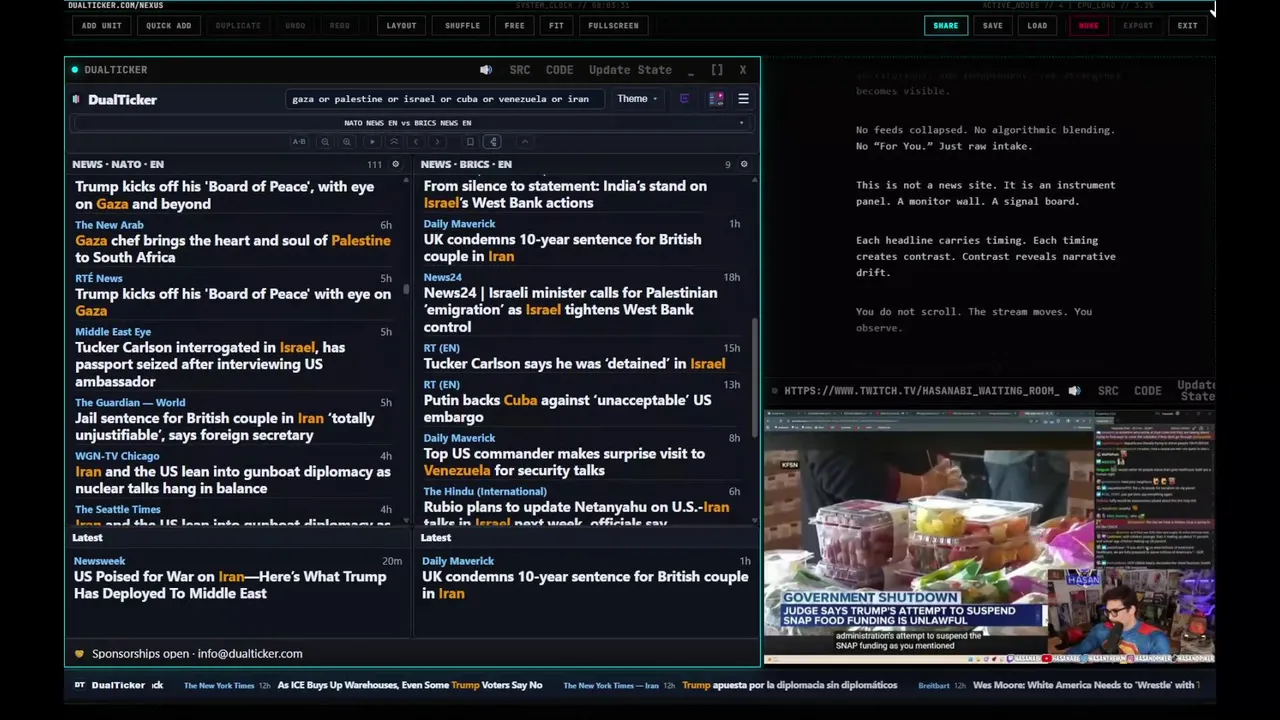Image resolution: width=1280 pixels, height=720 pixels.
Task: Toggle FIT layout mode
Action: click(556, 25)
